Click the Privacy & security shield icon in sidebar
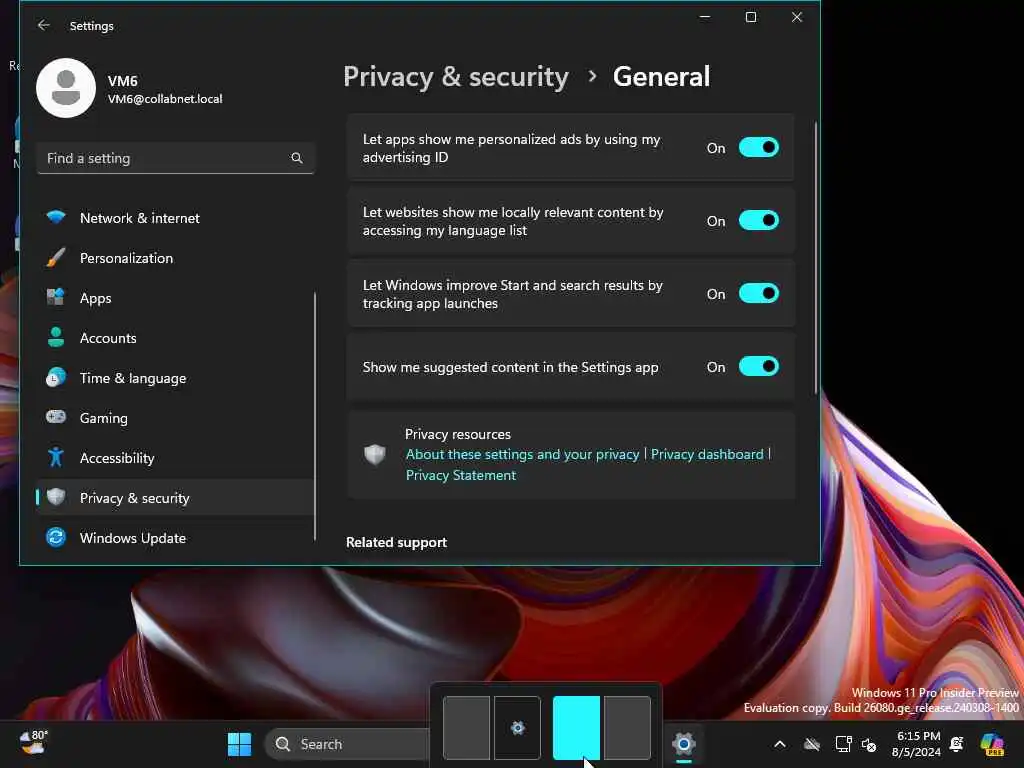Screen dimensions: 1024x768 point(56,498)
